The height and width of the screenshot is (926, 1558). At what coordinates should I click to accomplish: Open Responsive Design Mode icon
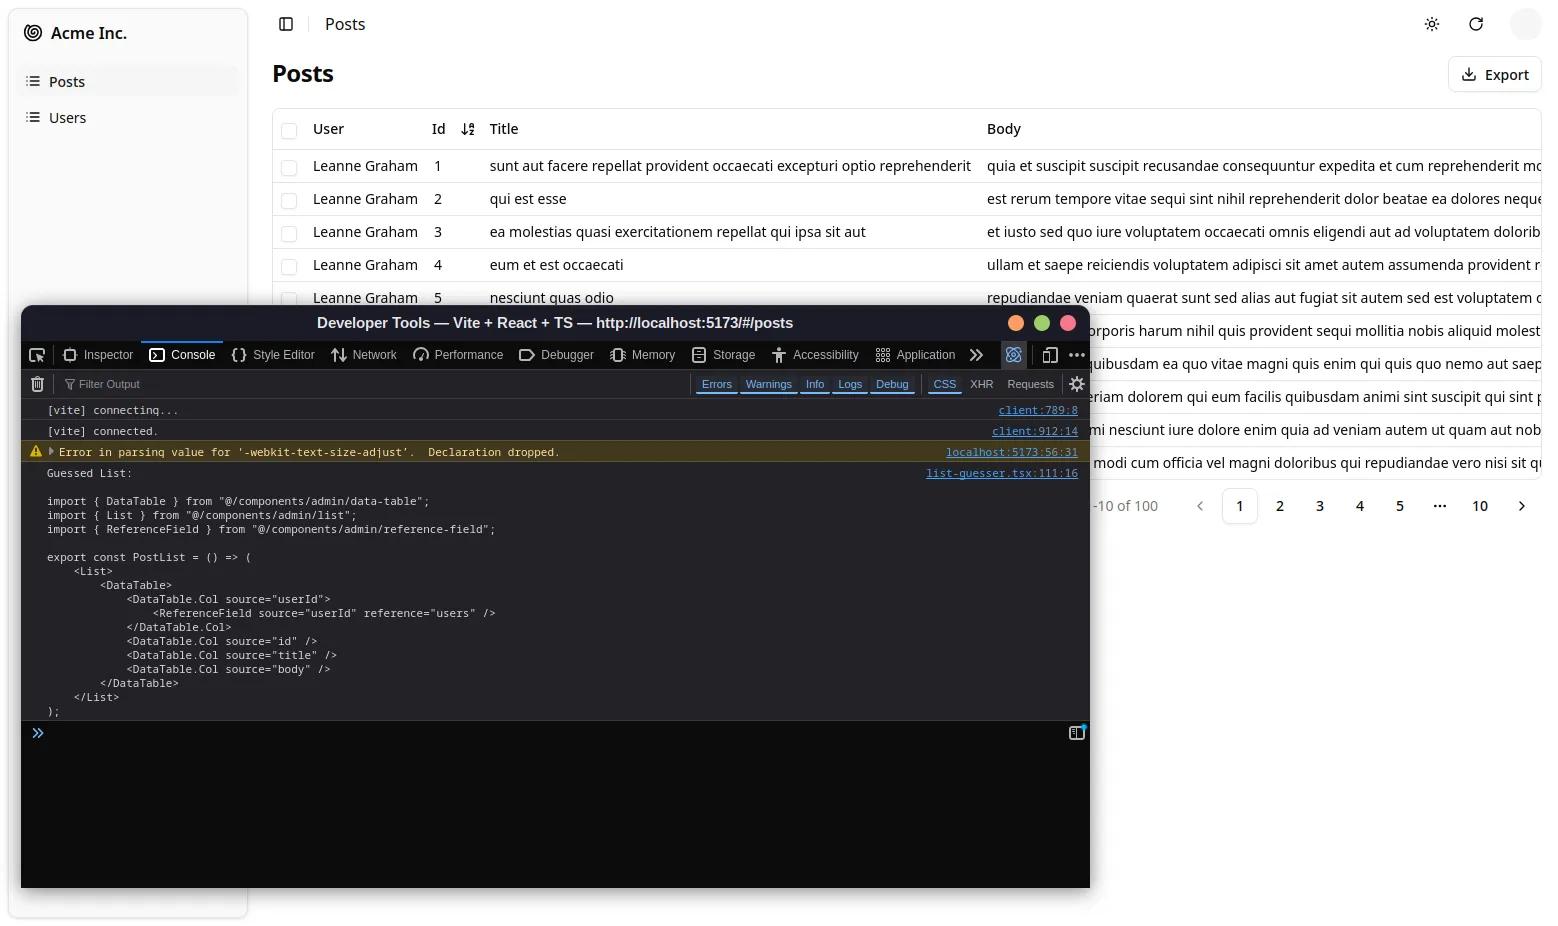click(x=1049, y=355)
